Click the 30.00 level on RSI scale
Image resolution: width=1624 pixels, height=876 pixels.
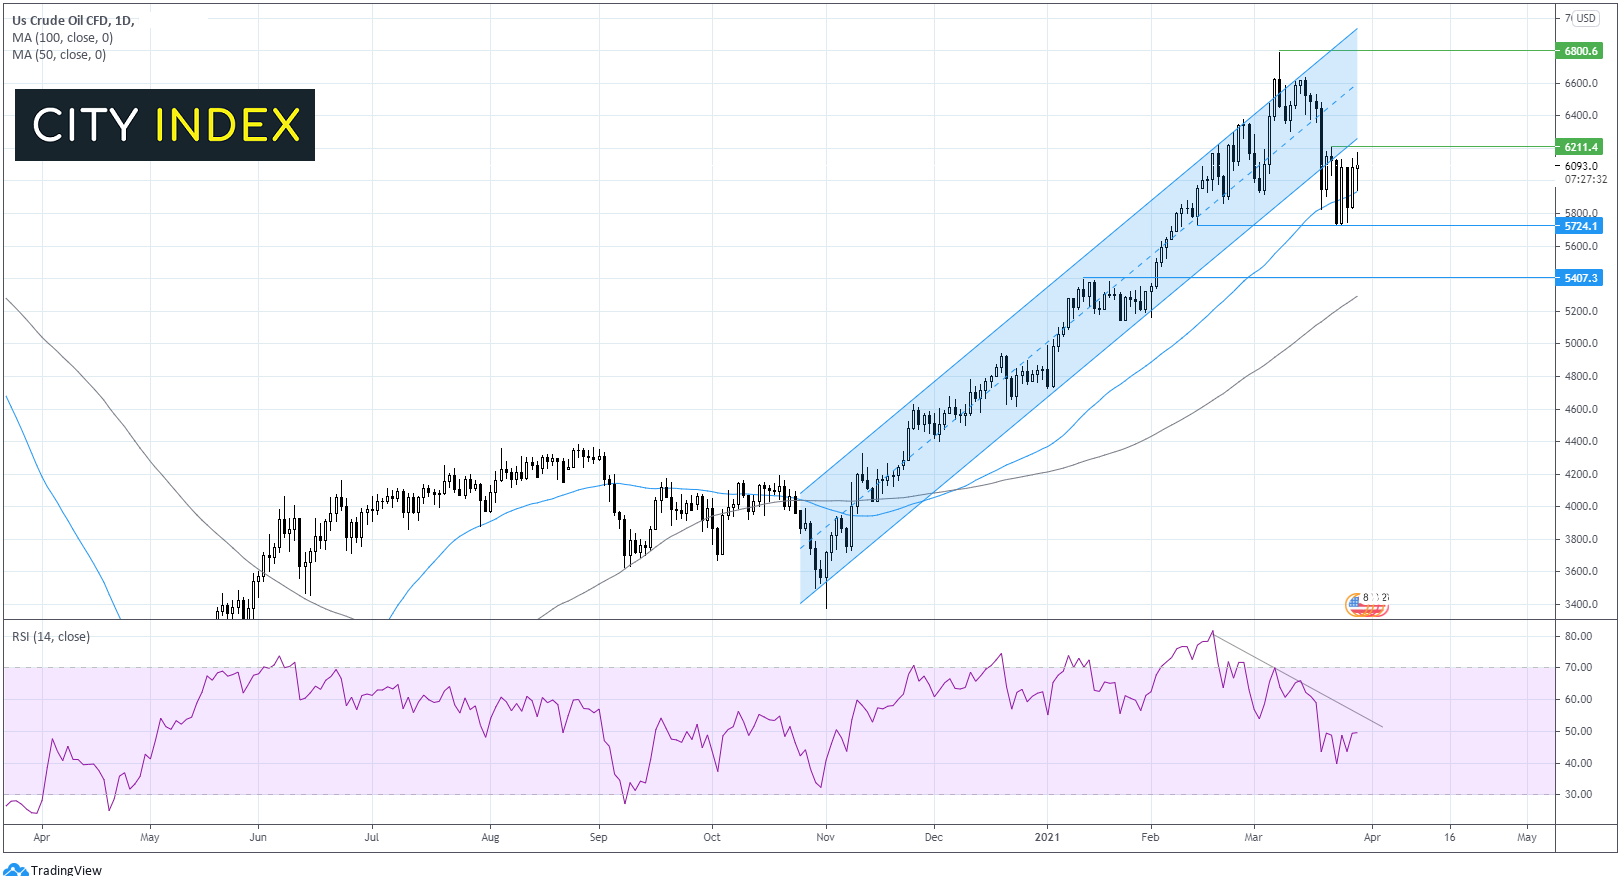(1578, 794)
